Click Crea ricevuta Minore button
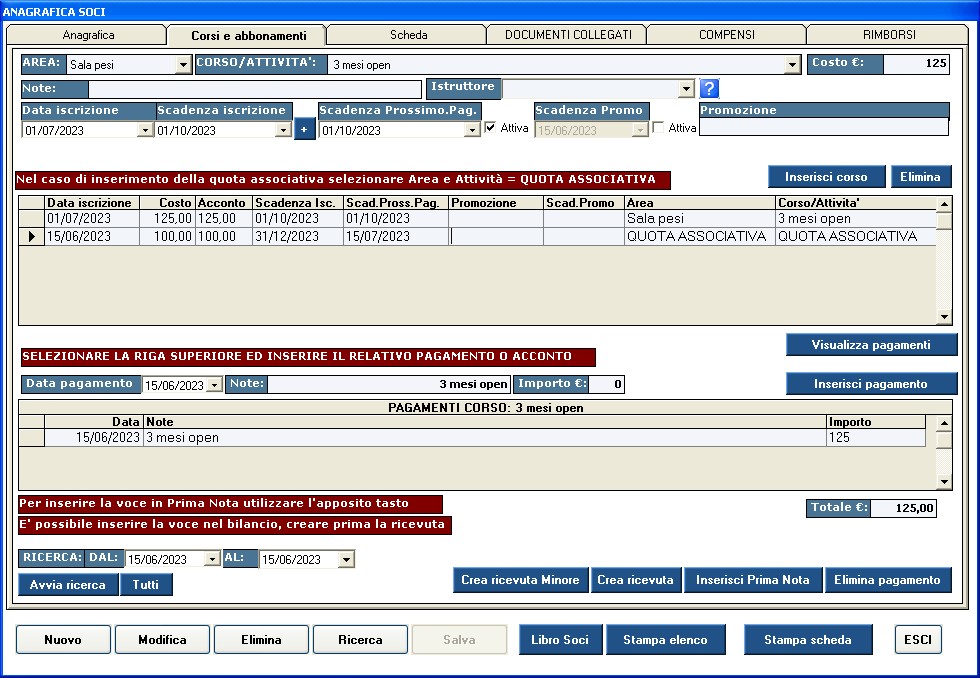The height and width of the screenshot is (678, 980). [520, 580]
